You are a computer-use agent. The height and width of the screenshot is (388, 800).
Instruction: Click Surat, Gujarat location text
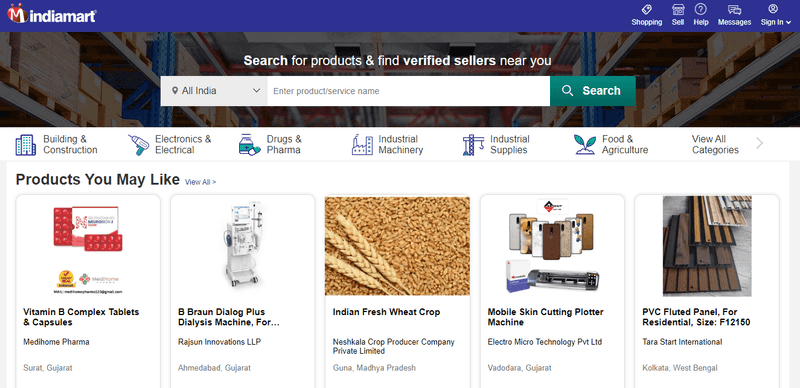pos(48,368)
